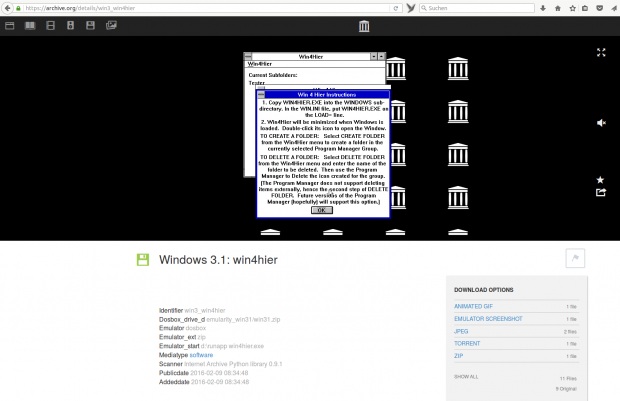620x401 pixels.
Task: Bookmark this page with star icon
Action: tap(572, 8)
